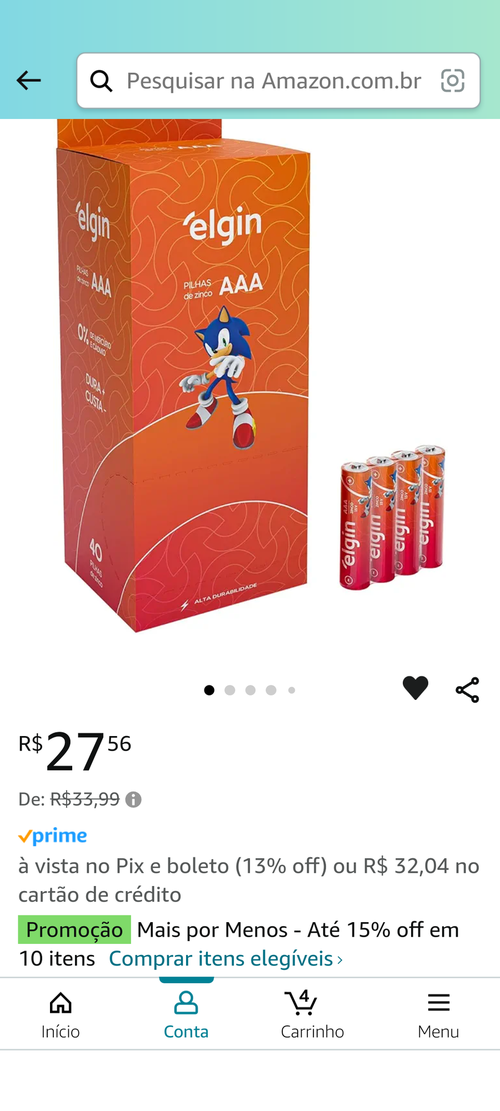Tap the share icon
Screen dimensions: 500x1111
[x=467, y=689]
